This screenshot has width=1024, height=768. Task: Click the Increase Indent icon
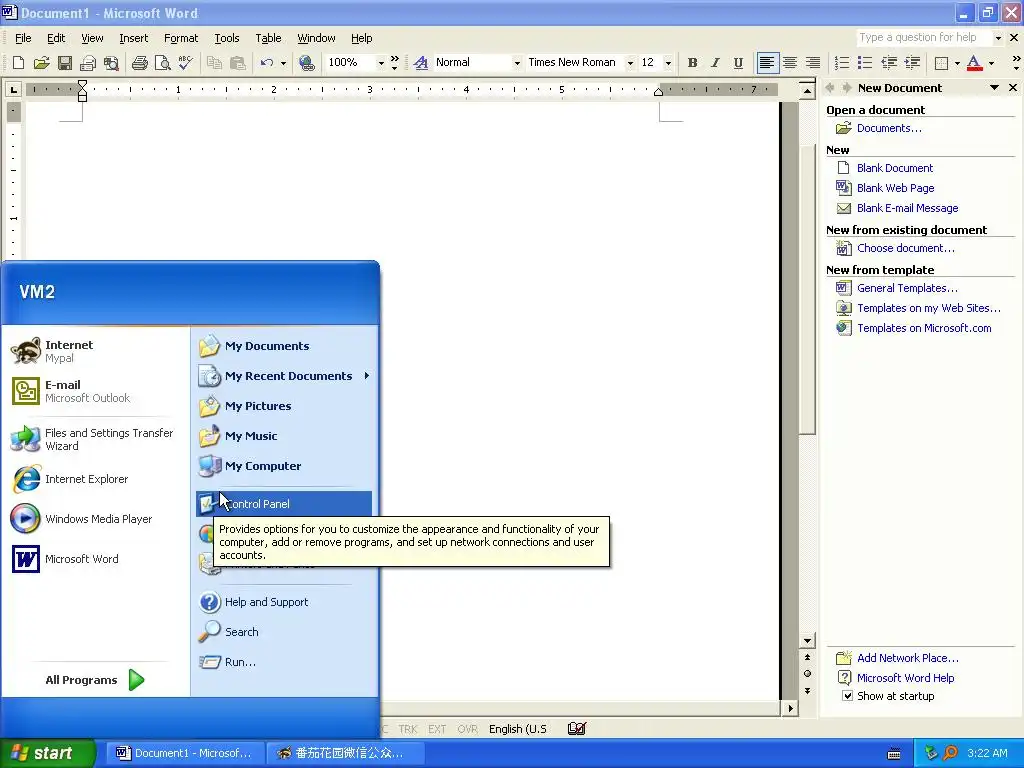(912, 63)
